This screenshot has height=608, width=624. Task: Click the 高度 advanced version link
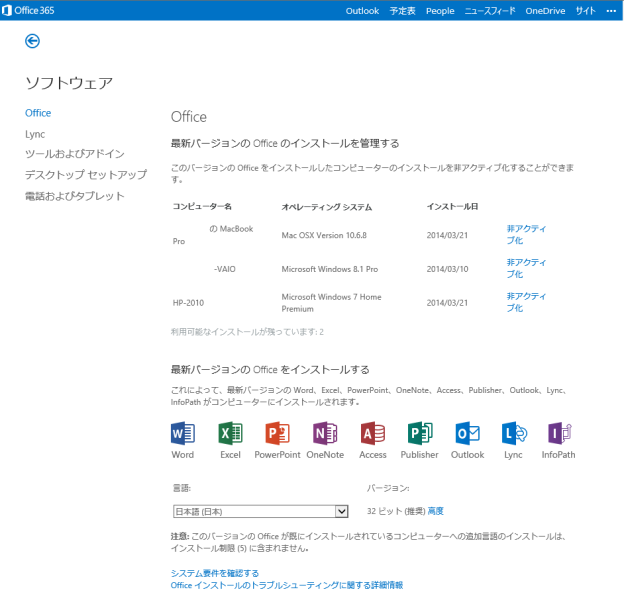[x=435, y=511]
